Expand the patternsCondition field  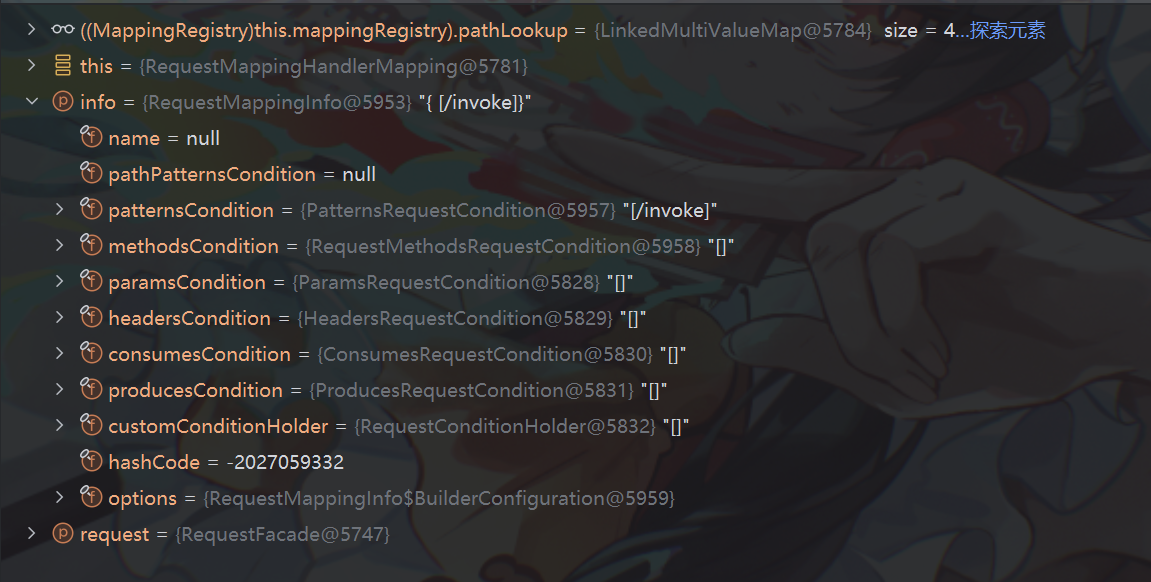(x=60, y=209)
